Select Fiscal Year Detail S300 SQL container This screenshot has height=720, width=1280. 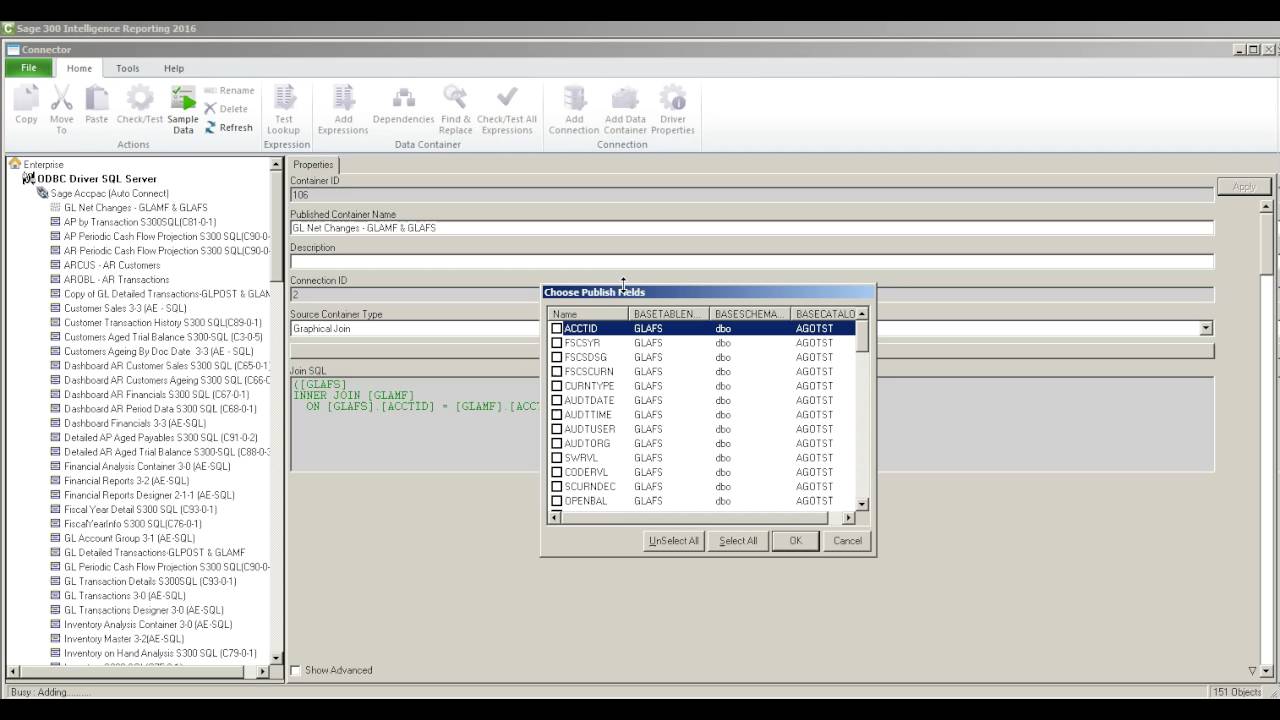point(140,509)
